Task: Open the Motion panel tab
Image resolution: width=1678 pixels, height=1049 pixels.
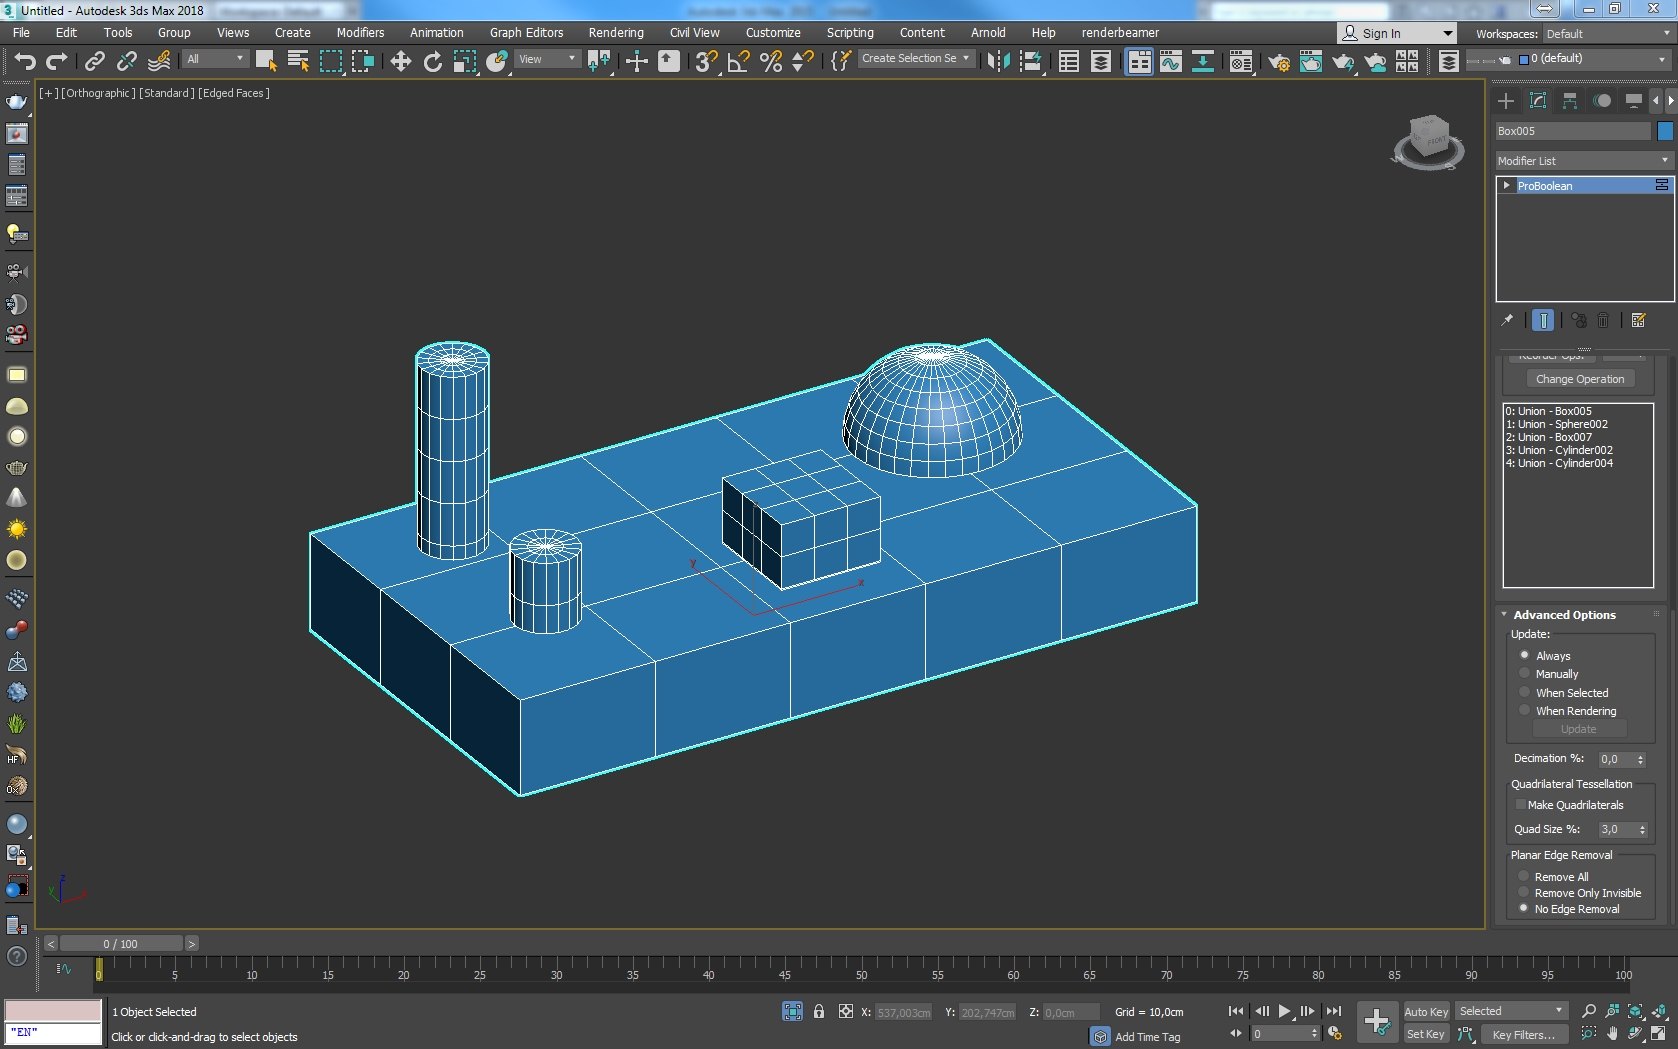Action: tap(1602, 101)
